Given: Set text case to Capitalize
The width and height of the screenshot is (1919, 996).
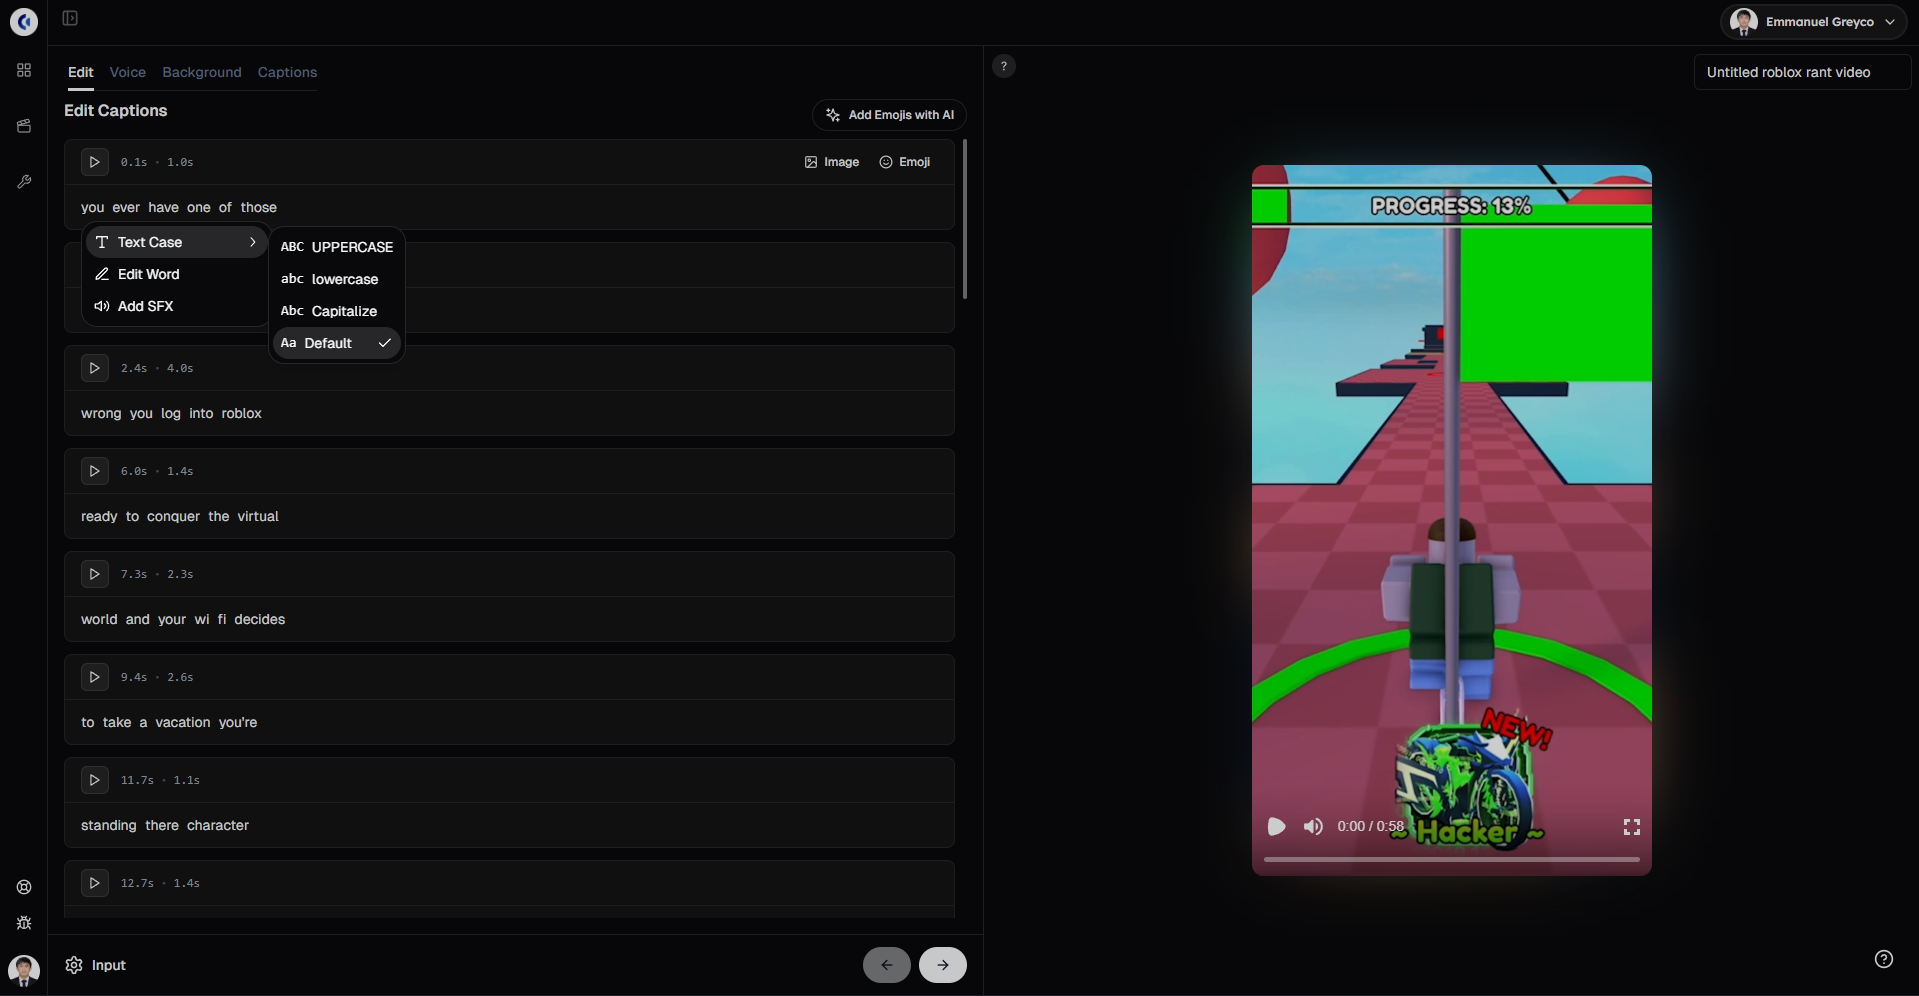Looking at the screenshot, I should pyautogui.click(x=337, y=311).
